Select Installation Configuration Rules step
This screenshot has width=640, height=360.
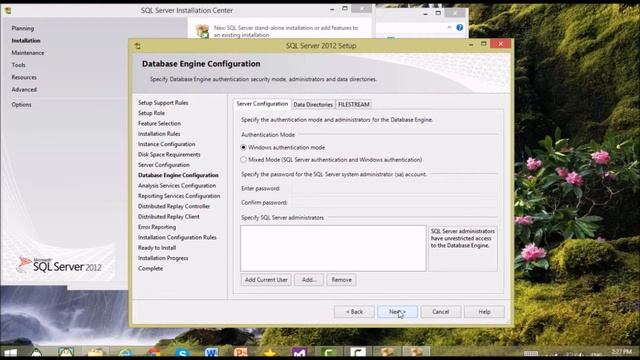[x=177, y=238]
